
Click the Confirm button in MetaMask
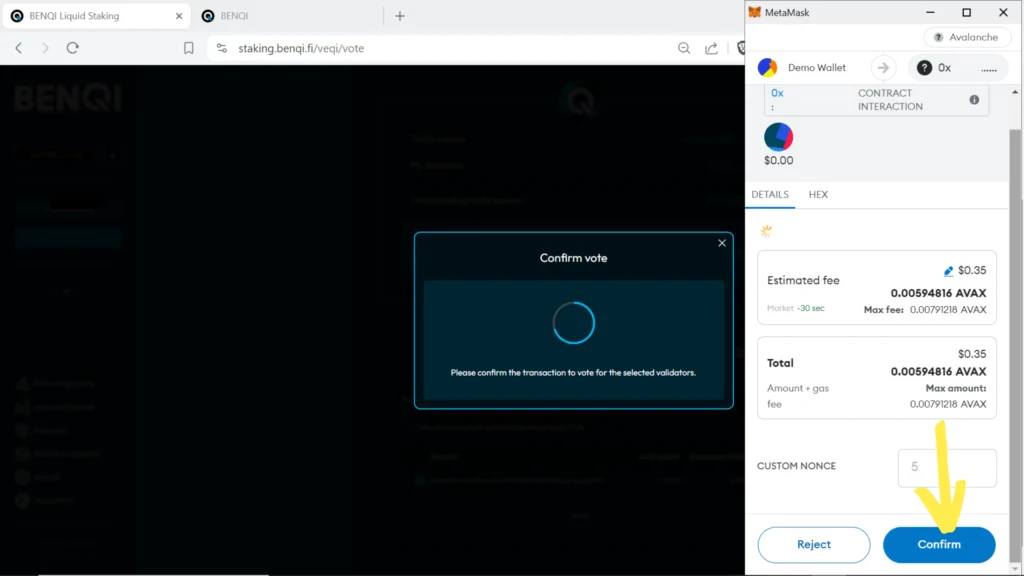click(x=938, y=545)
